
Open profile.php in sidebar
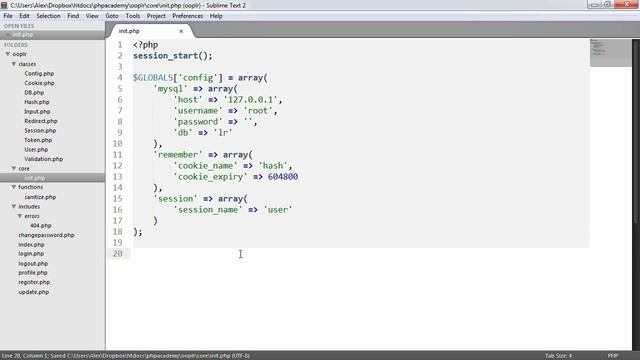click(x=33, y=273)
